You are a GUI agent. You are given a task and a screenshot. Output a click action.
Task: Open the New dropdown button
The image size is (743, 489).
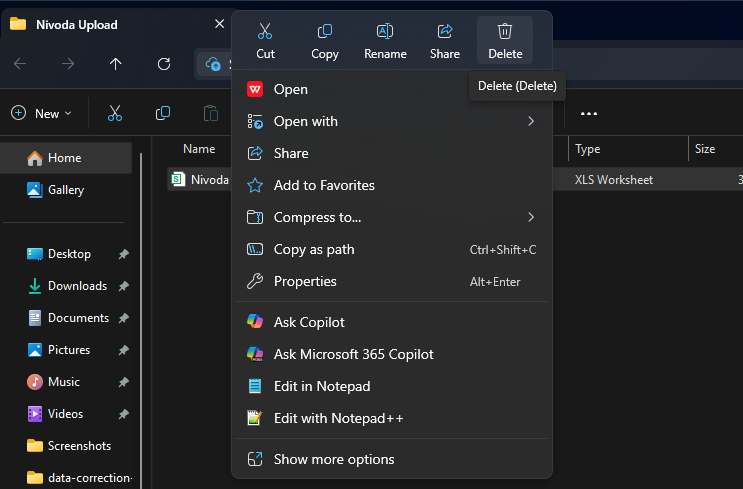[42, 113]
